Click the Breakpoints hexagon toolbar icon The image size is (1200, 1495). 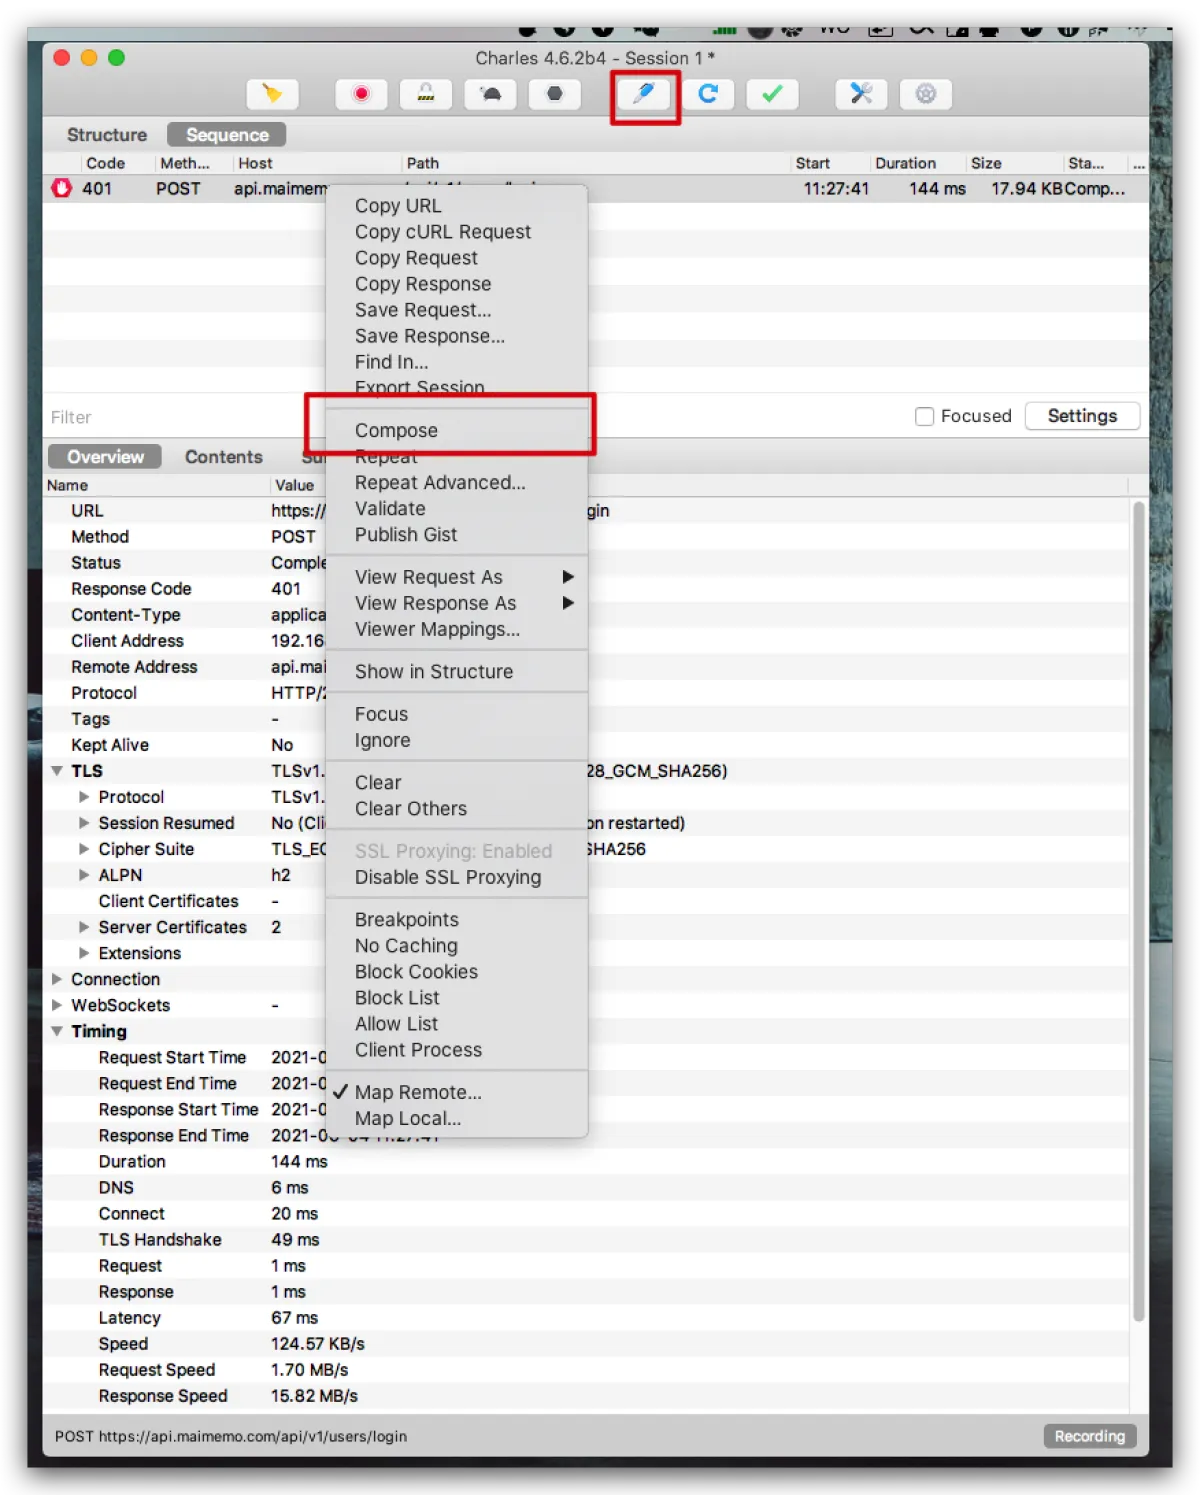pos(555,94)
